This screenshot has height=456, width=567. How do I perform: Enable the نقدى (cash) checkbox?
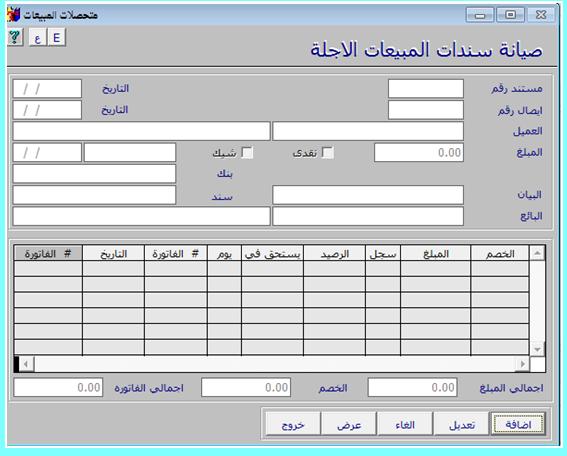328,153
